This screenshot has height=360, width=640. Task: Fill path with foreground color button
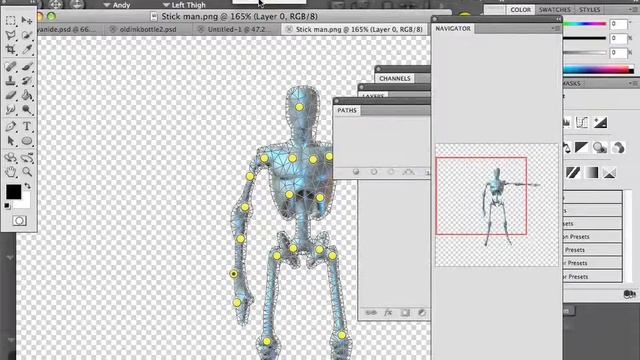coord(356,172)
